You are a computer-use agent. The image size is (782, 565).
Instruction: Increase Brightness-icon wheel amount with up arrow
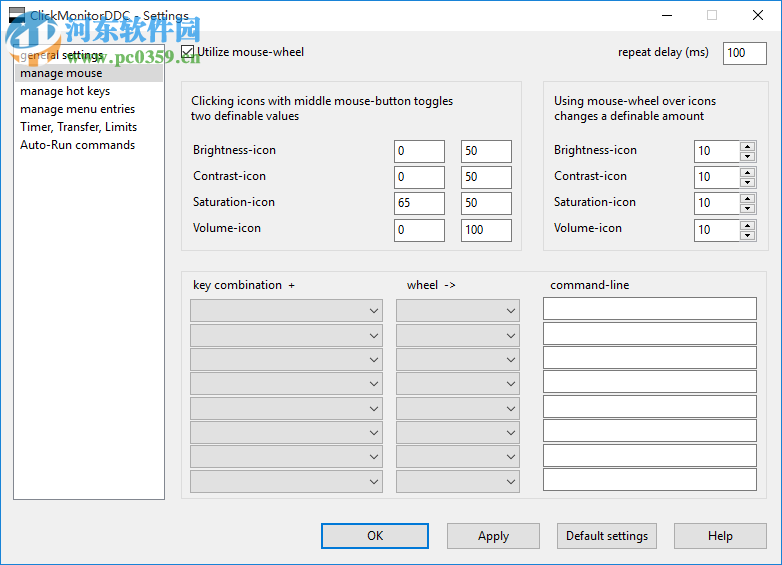pyautogui.click(x=747, y=146)
